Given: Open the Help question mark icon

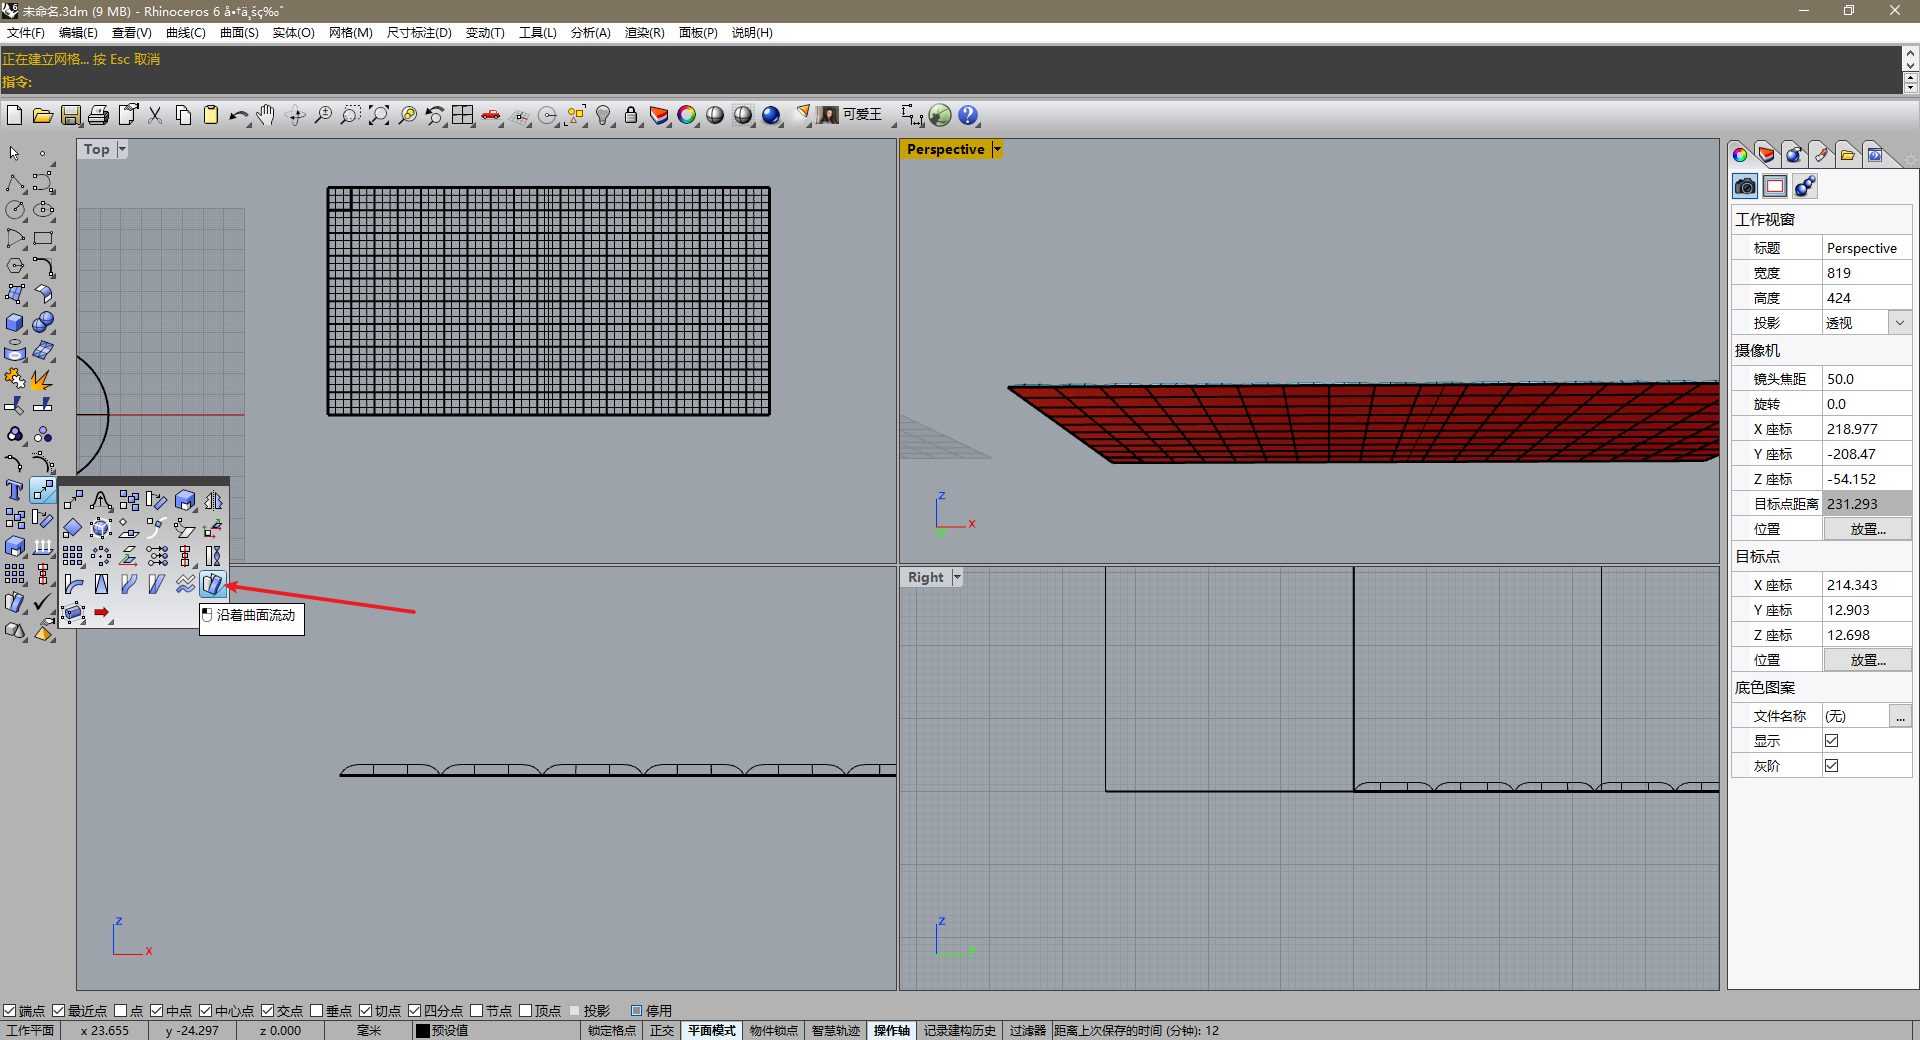Looking at the screenshot, I should click(x=968, y=116).
